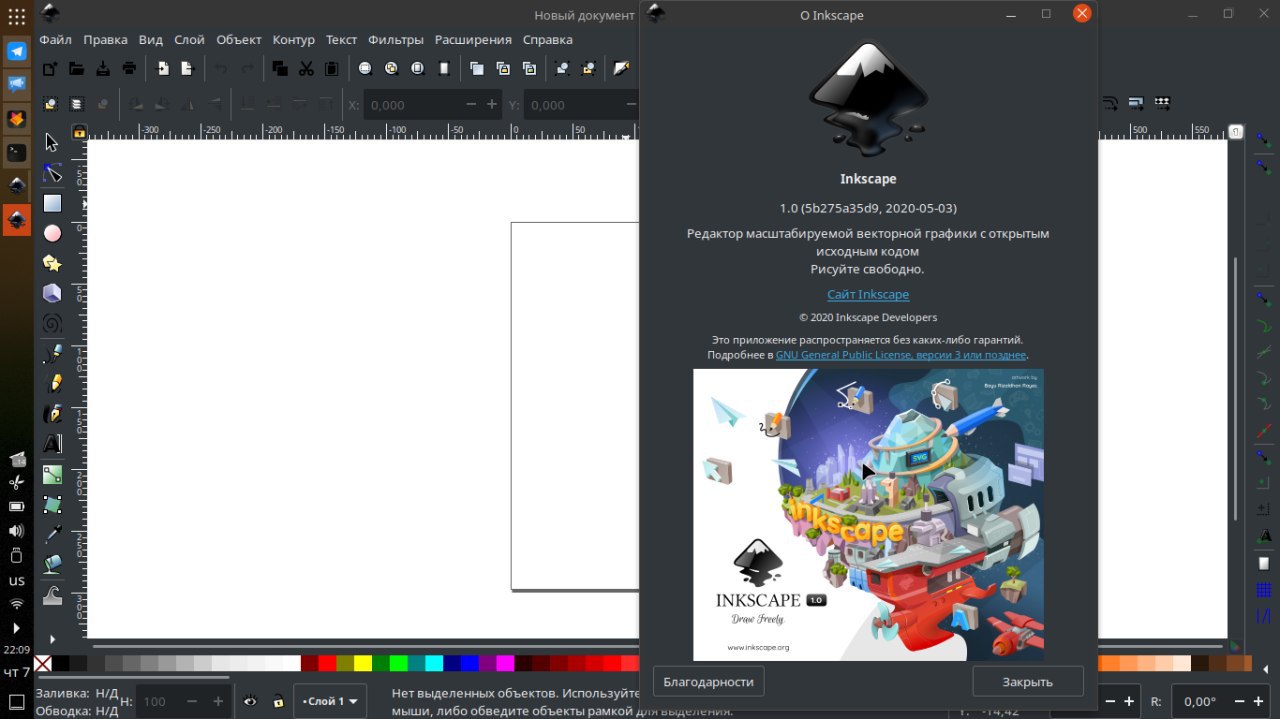Select the freehand pencil tool
The image size is (1280, 719).
pyautogui.click(x=52, y=383)
